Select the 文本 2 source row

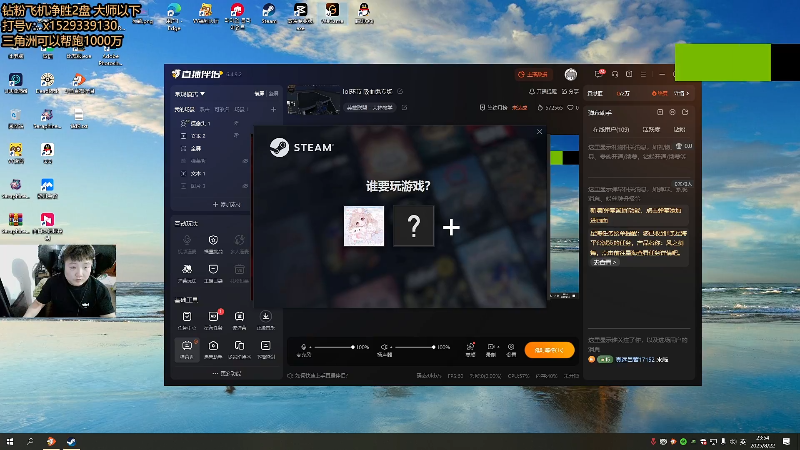[x=212, y=136]
